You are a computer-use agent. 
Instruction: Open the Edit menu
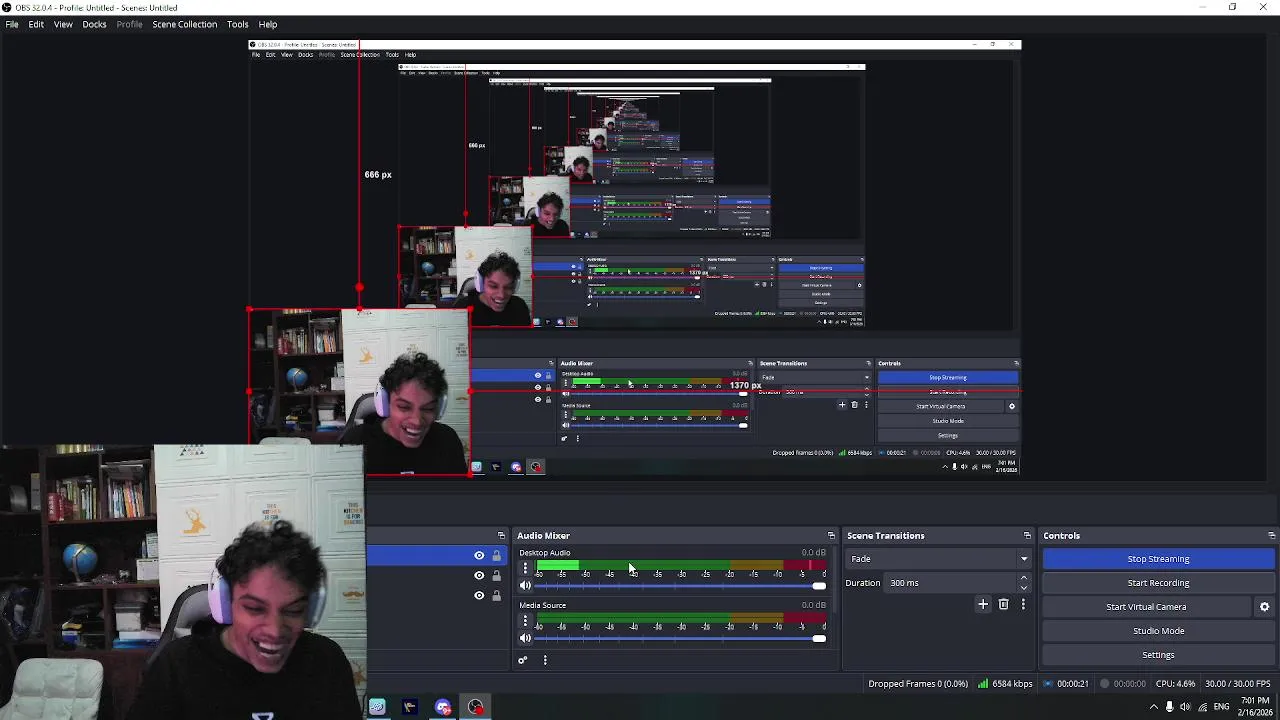pyautogui.click(x=36, y=24)
